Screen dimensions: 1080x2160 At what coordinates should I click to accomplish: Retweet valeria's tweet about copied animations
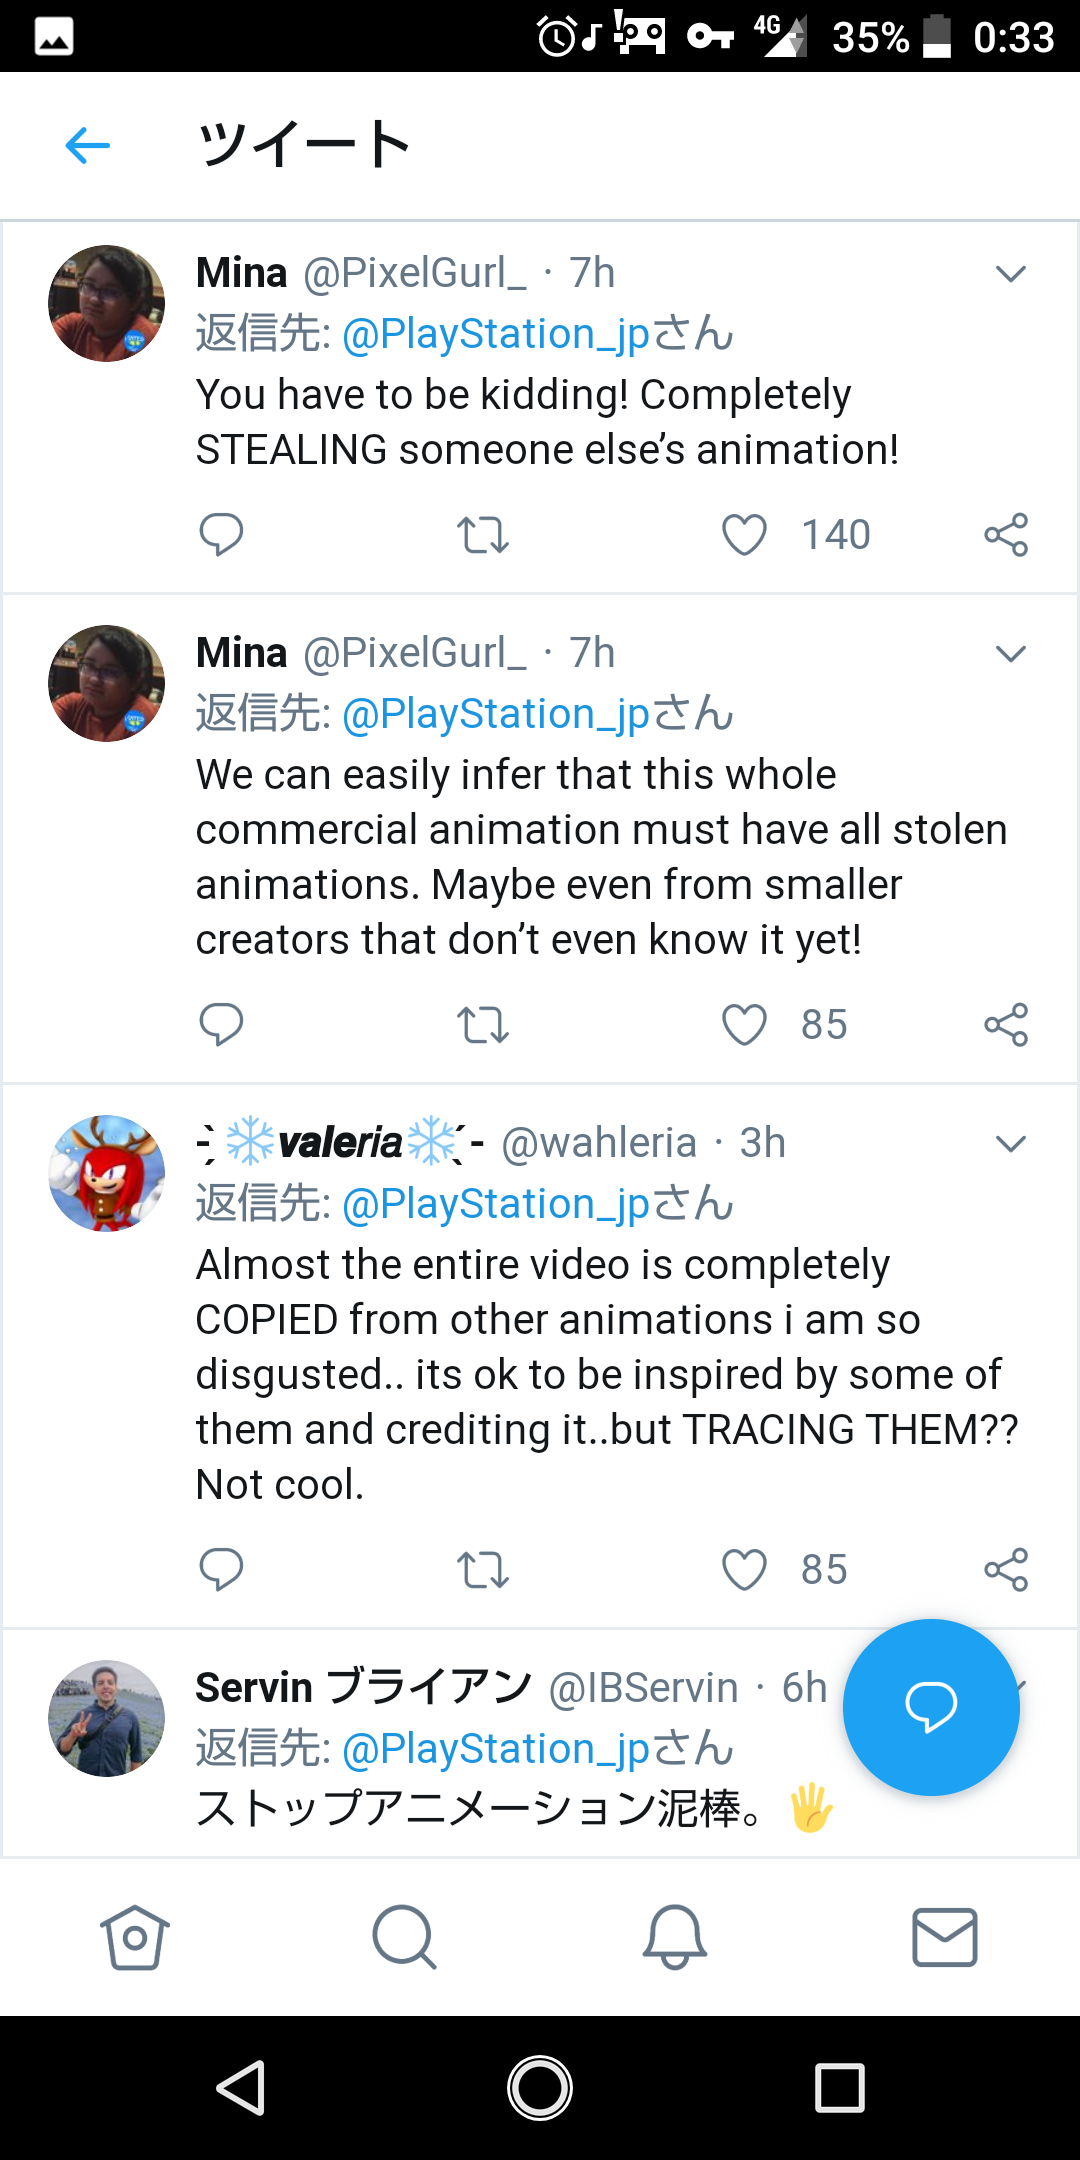483,1570
